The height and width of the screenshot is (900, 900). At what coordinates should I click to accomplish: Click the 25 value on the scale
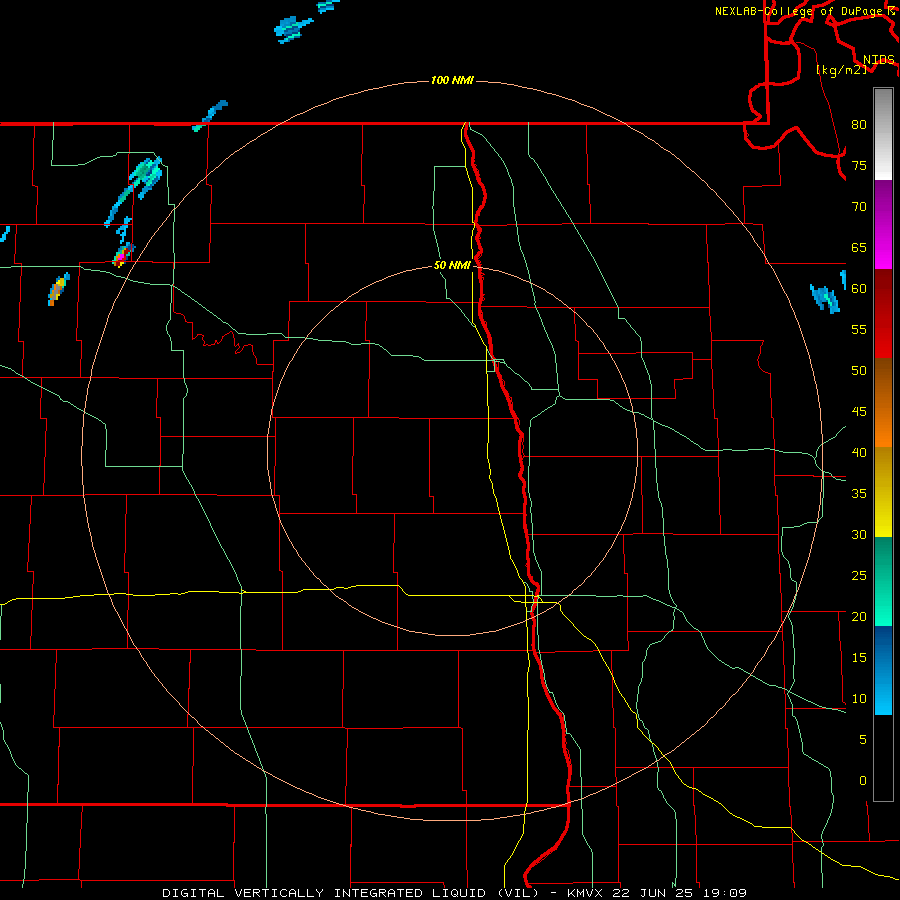[859, 575]
